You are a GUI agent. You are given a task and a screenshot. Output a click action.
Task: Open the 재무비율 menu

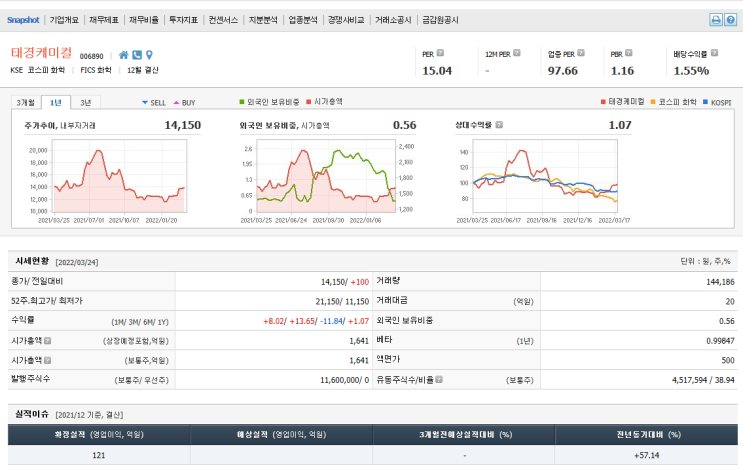pyautogui.click(x=144, y=20)
